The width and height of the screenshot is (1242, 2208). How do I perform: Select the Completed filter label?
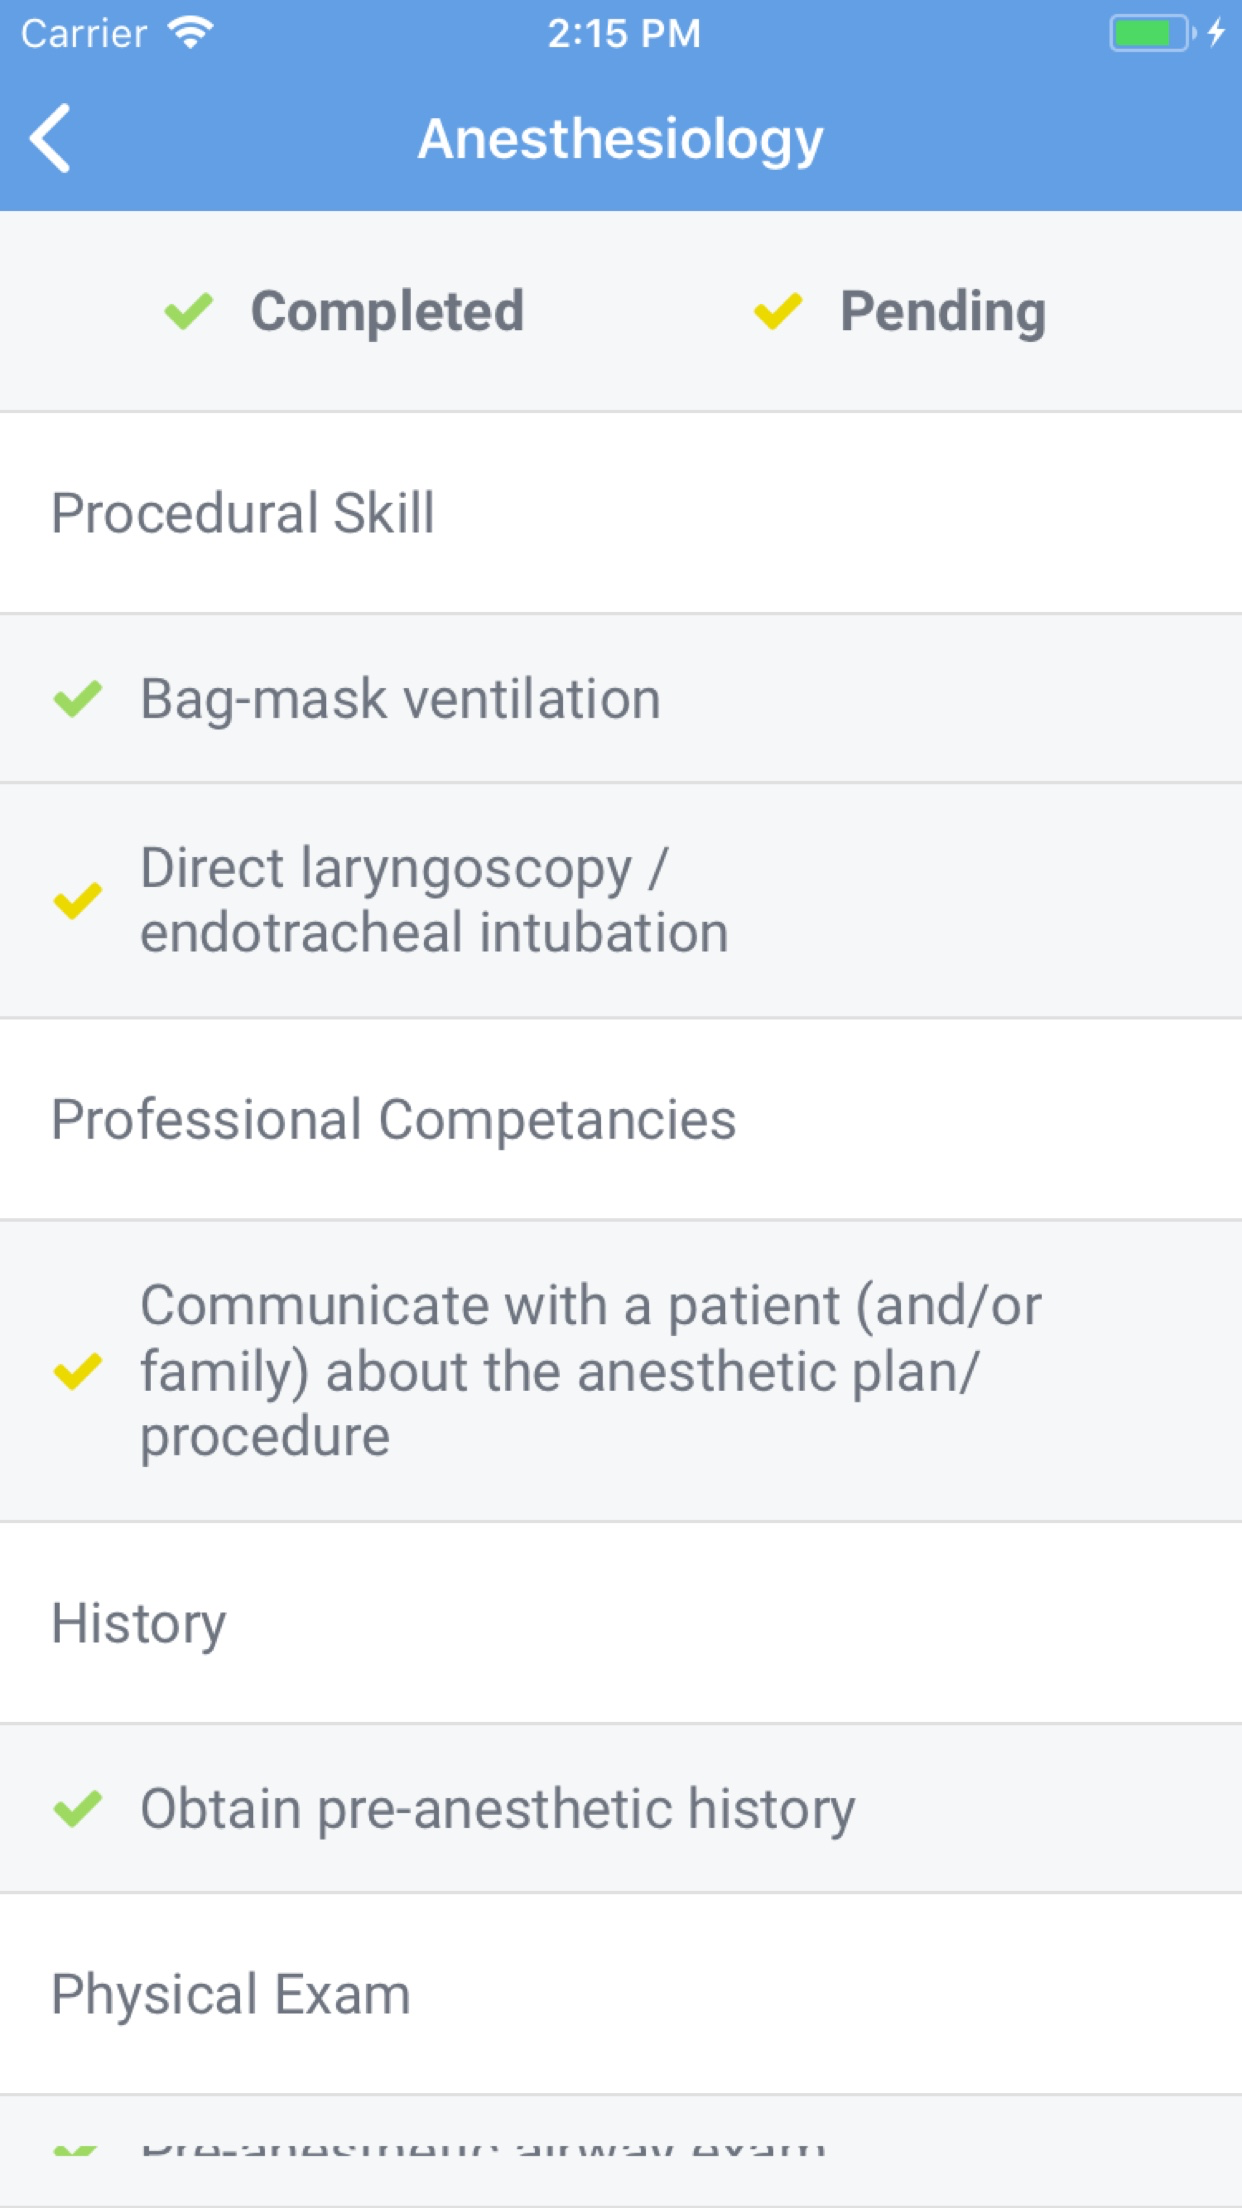[x=387, y=311]
